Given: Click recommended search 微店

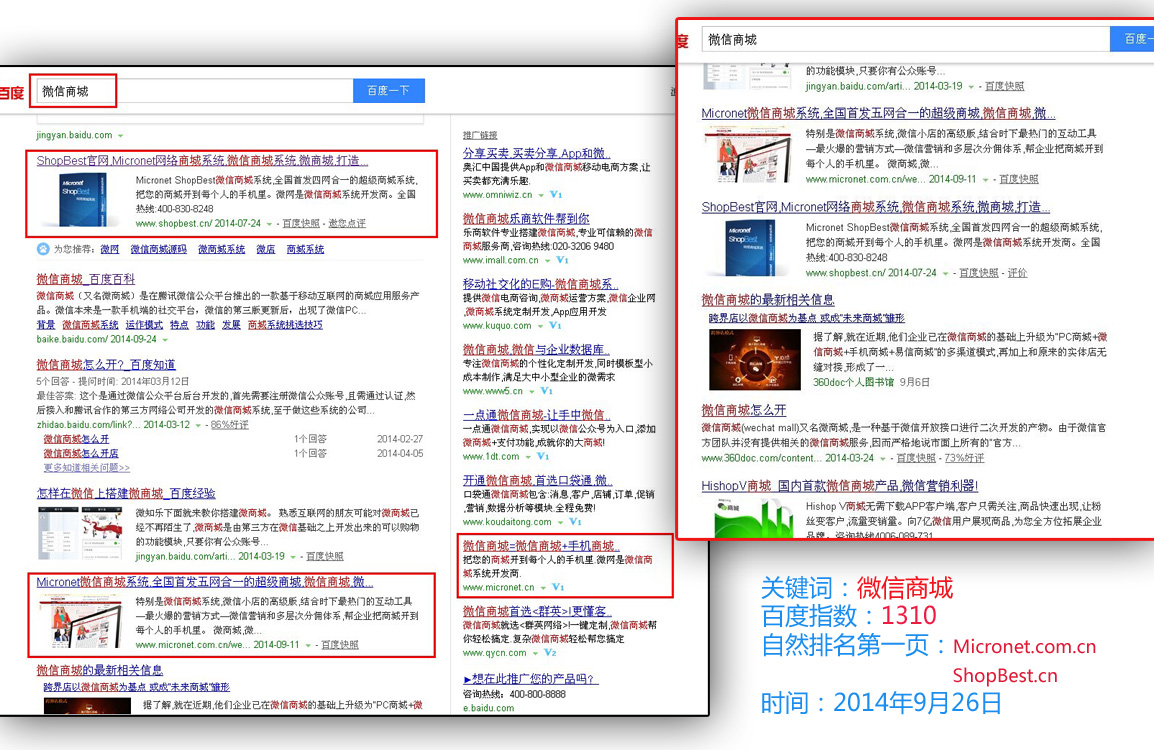Looking at the screenshot, I should point(266,250).
